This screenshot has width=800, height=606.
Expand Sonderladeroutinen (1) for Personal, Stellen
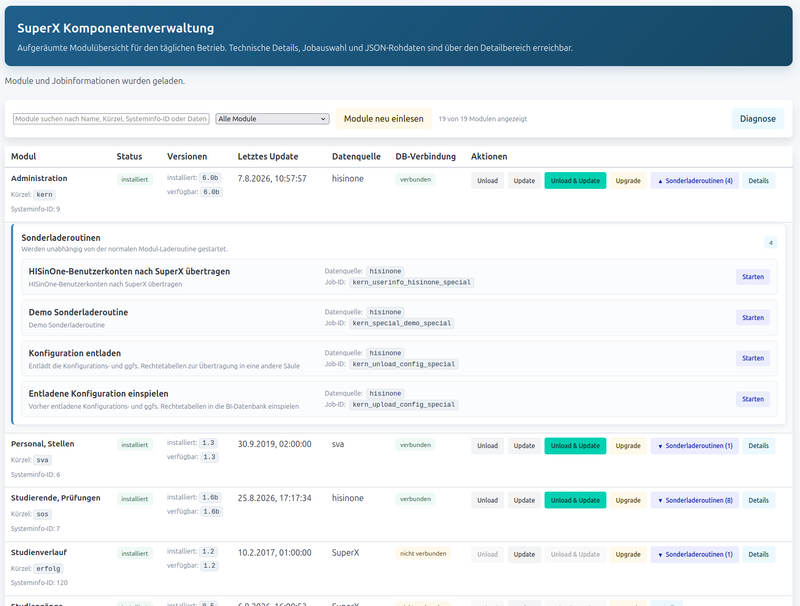coord(694,446)
